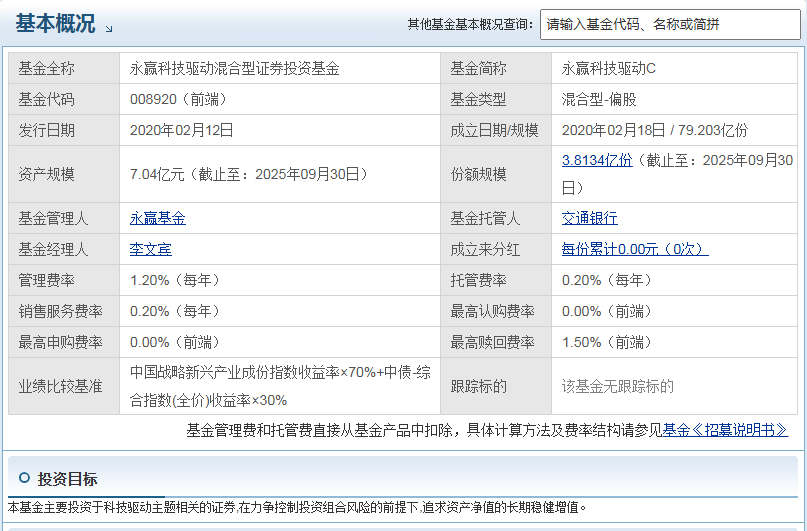Click the 成立来分红 label cell
The width and height of the screenshot is (807, 531).
click(x=496, y=249)
